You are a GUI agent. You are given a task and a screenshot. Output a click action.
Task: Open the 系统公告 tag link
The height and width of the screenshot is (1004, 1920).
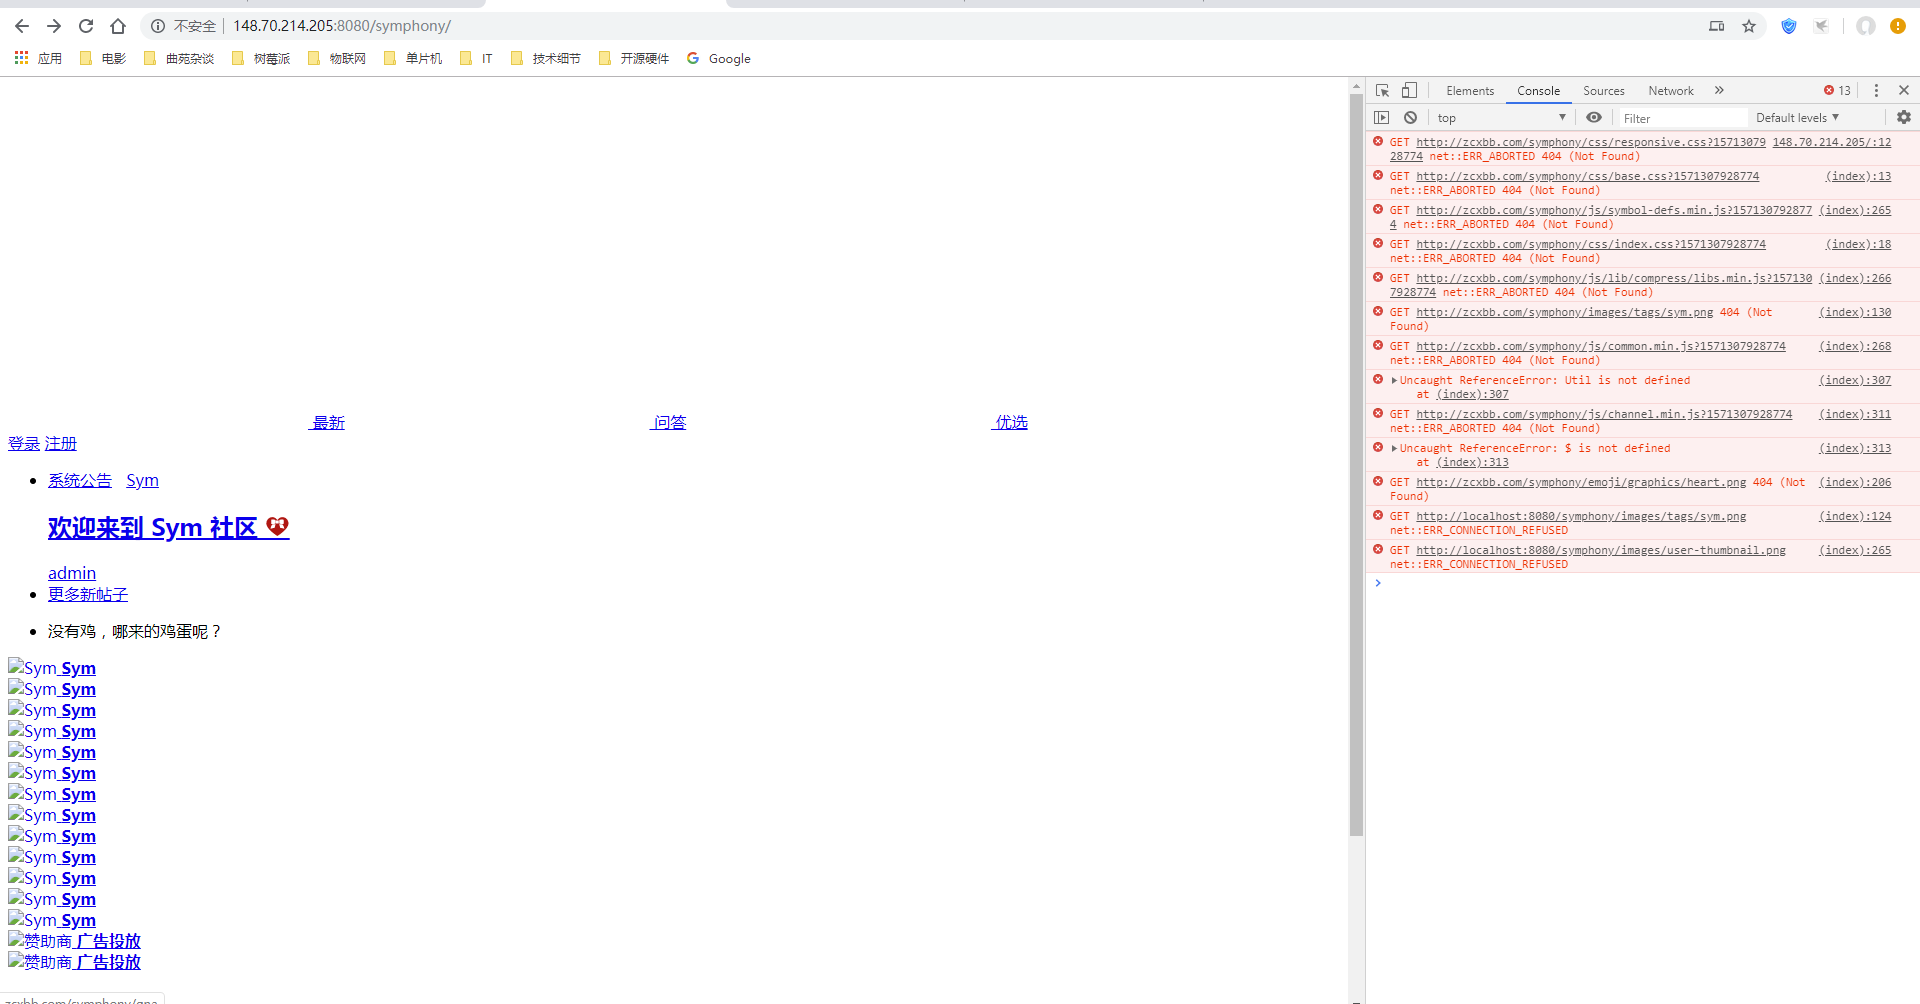click(x=80, y=480)
